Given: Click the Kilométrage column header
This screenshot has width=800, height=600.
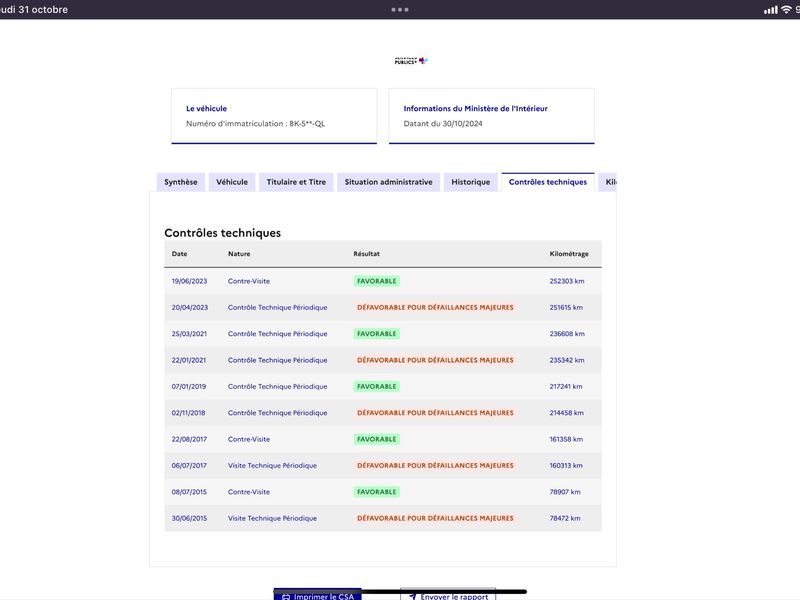Looking at the screenshot, I should pyautogui.click(x=569, y=254).
